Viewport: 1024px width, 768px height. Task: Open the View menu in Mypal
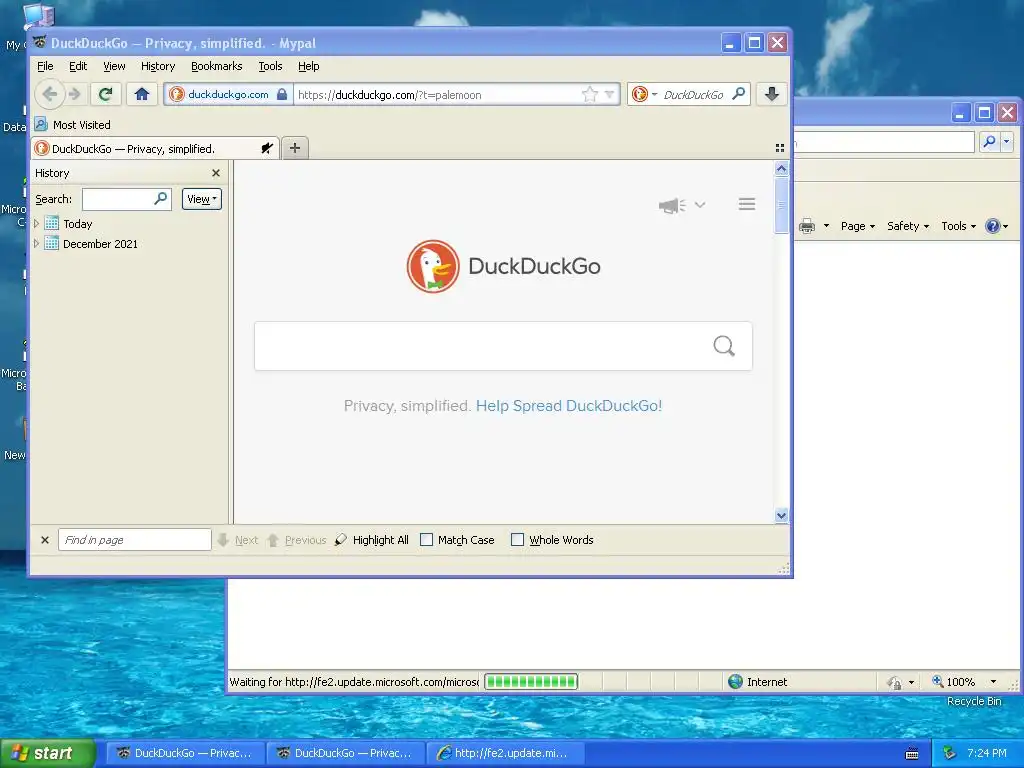click(114, 66)
